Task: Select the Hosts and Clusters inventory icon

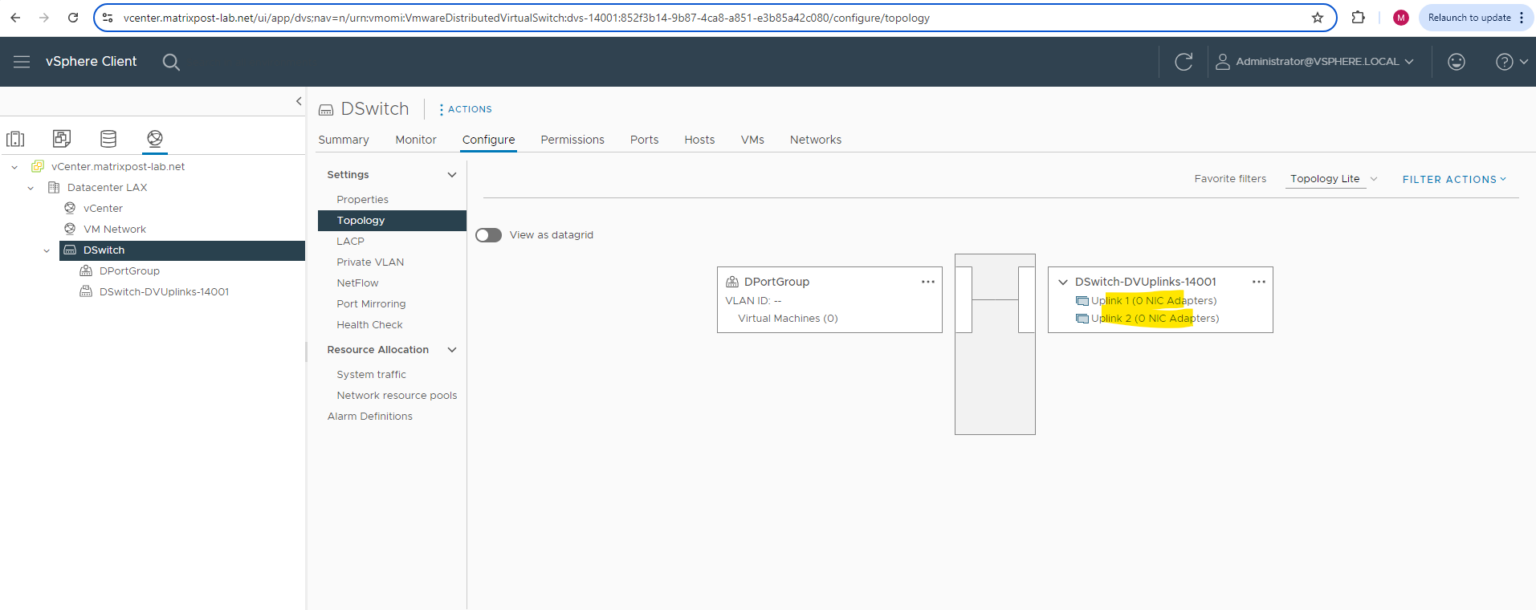Action: point(14,138)
